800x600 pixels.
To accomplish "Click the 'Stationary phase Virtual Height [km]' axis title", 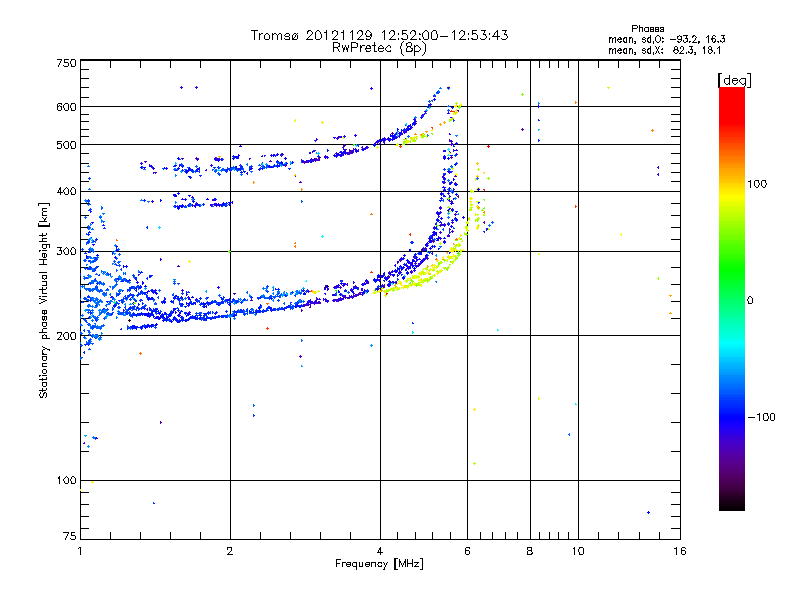I will pos(44,300).
